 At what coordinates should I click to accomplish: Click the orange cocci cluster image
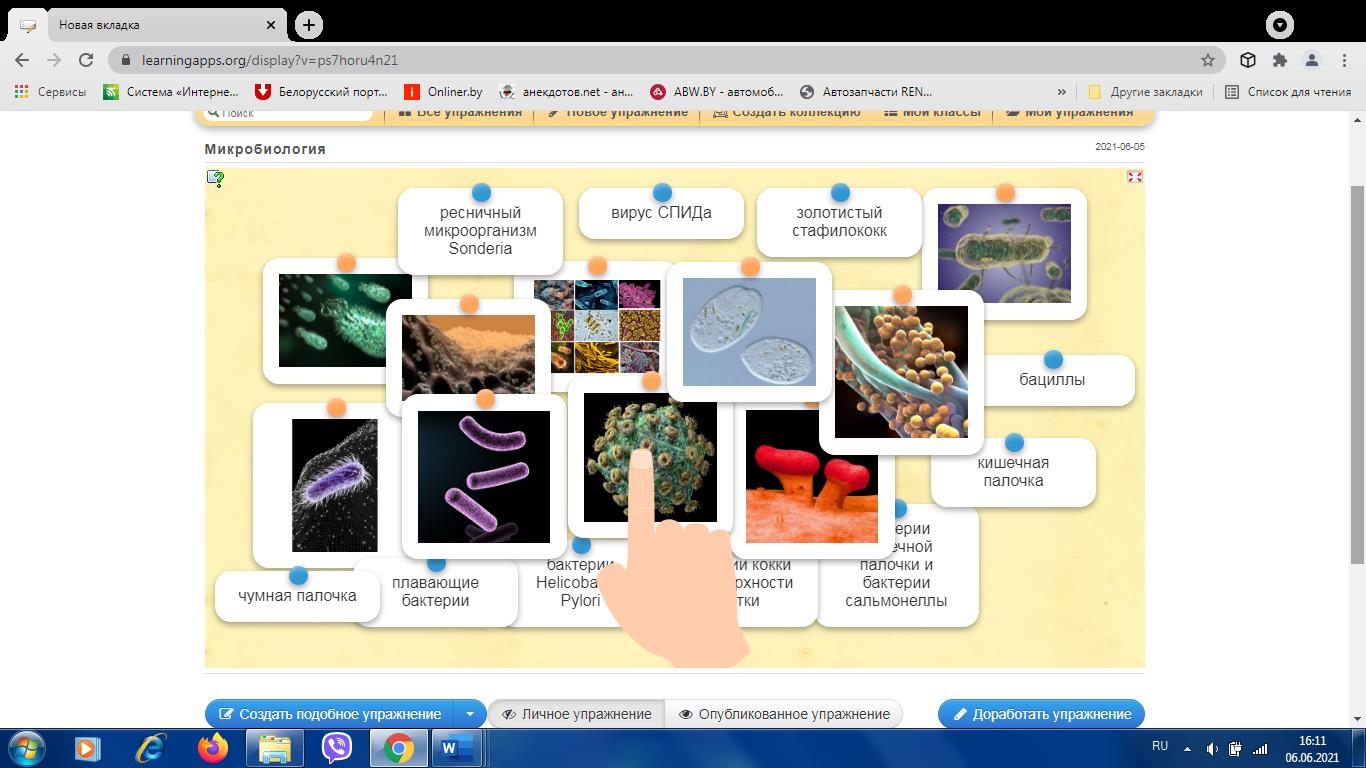pos(901,372)
